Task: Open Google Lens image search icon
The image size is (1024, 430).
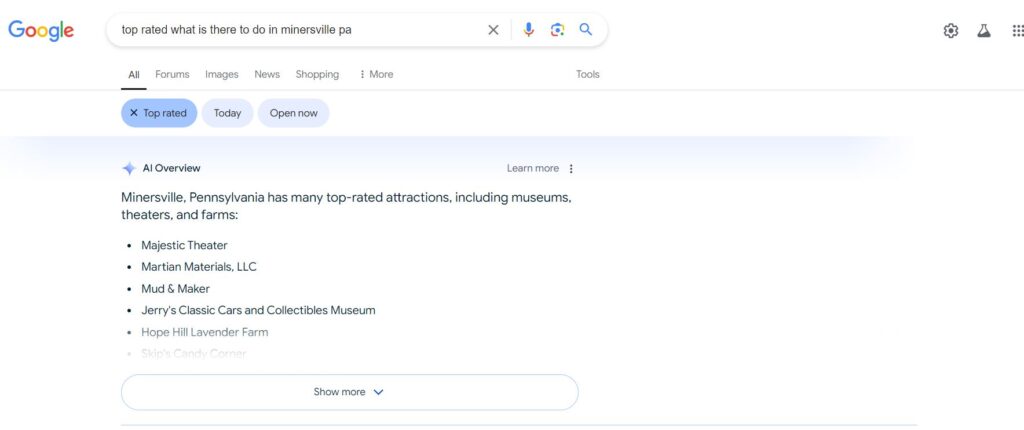Action: 557,30
